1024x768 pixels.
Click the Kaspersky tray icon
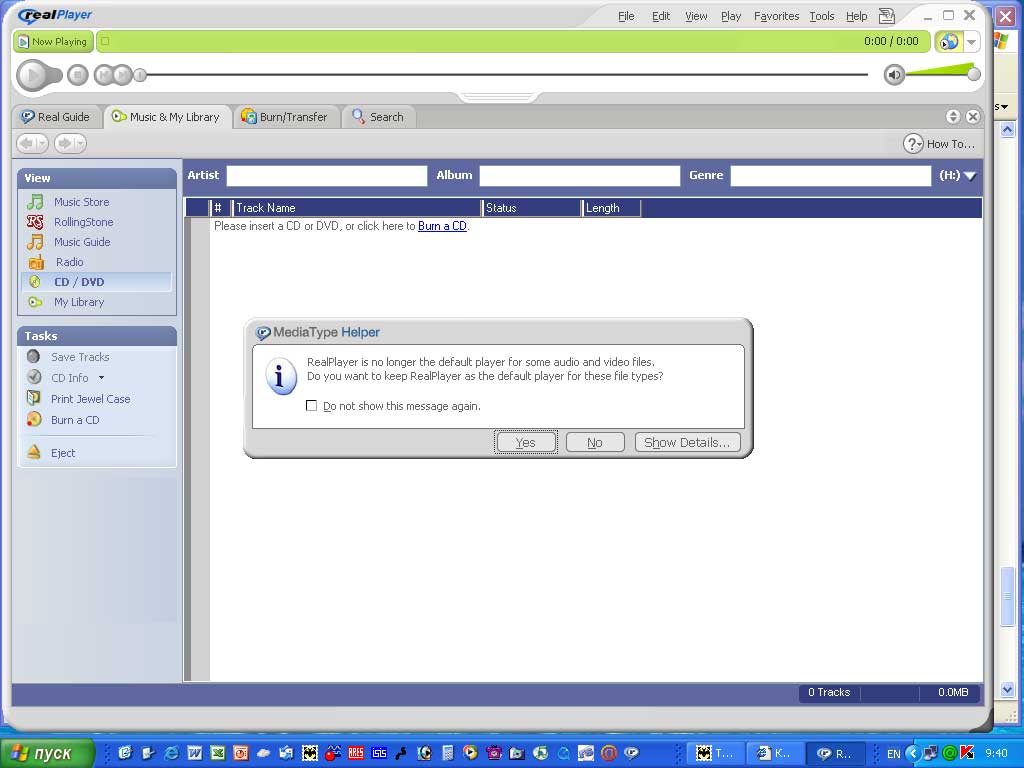click(967, 753)
